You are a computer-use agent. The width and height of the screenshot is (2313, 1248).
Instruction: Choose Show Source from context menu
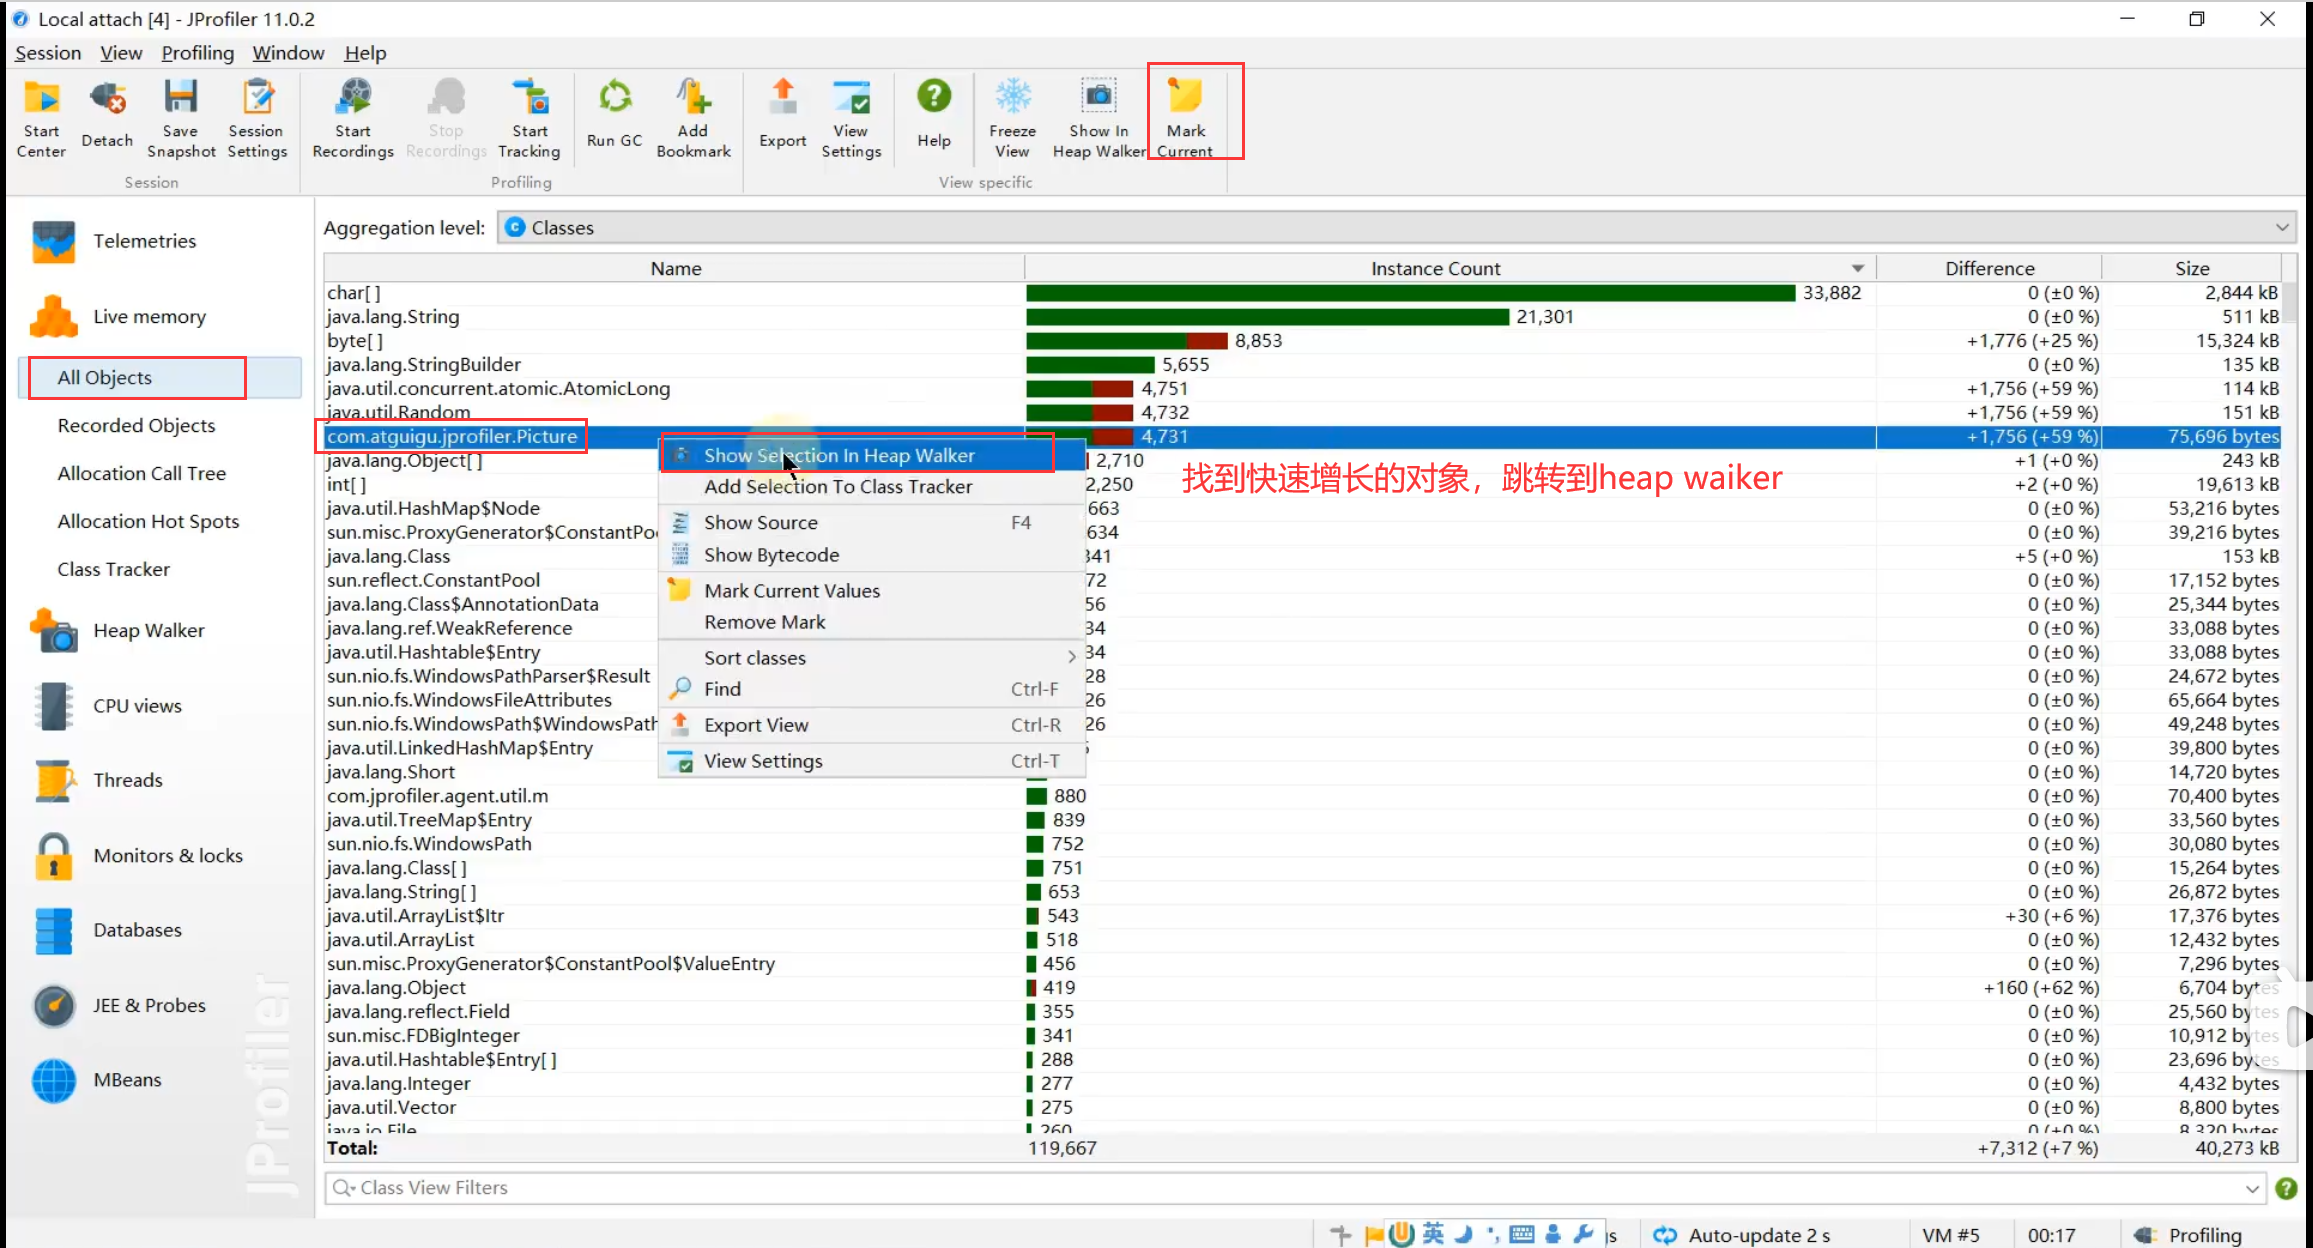coord(872,523)
